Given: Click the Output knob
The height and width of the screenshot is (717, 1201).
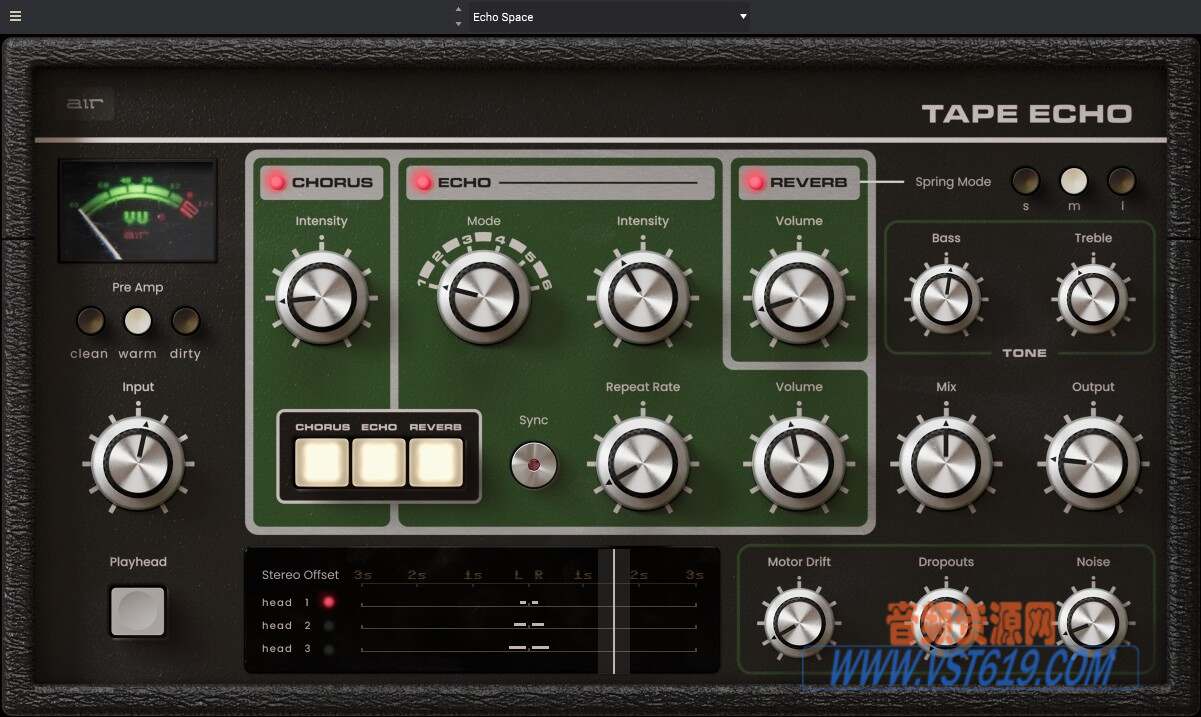Looking at the screenshot, I should (1093, 463).
